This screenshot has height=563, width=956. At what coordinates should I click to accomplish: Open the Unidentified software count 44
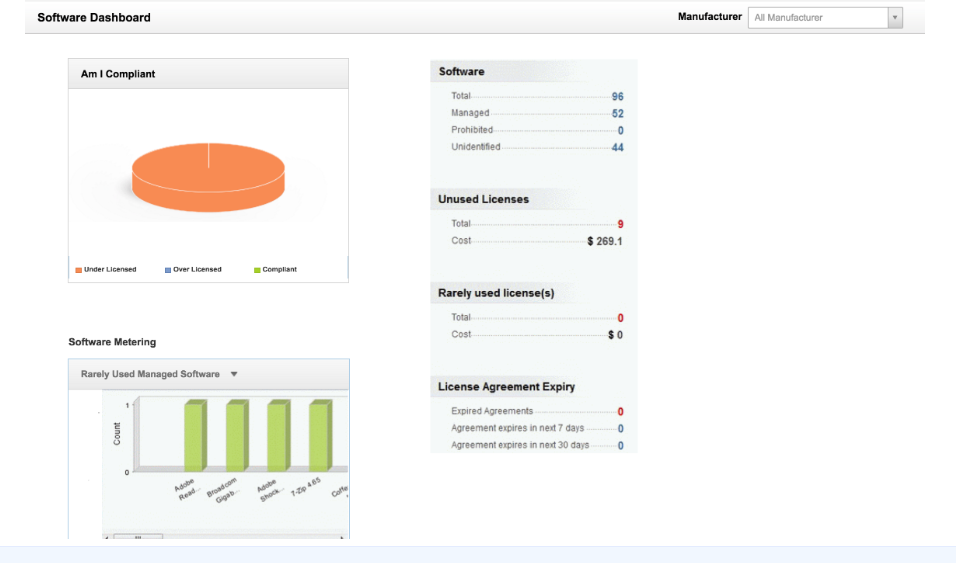[x=618, y=148]
